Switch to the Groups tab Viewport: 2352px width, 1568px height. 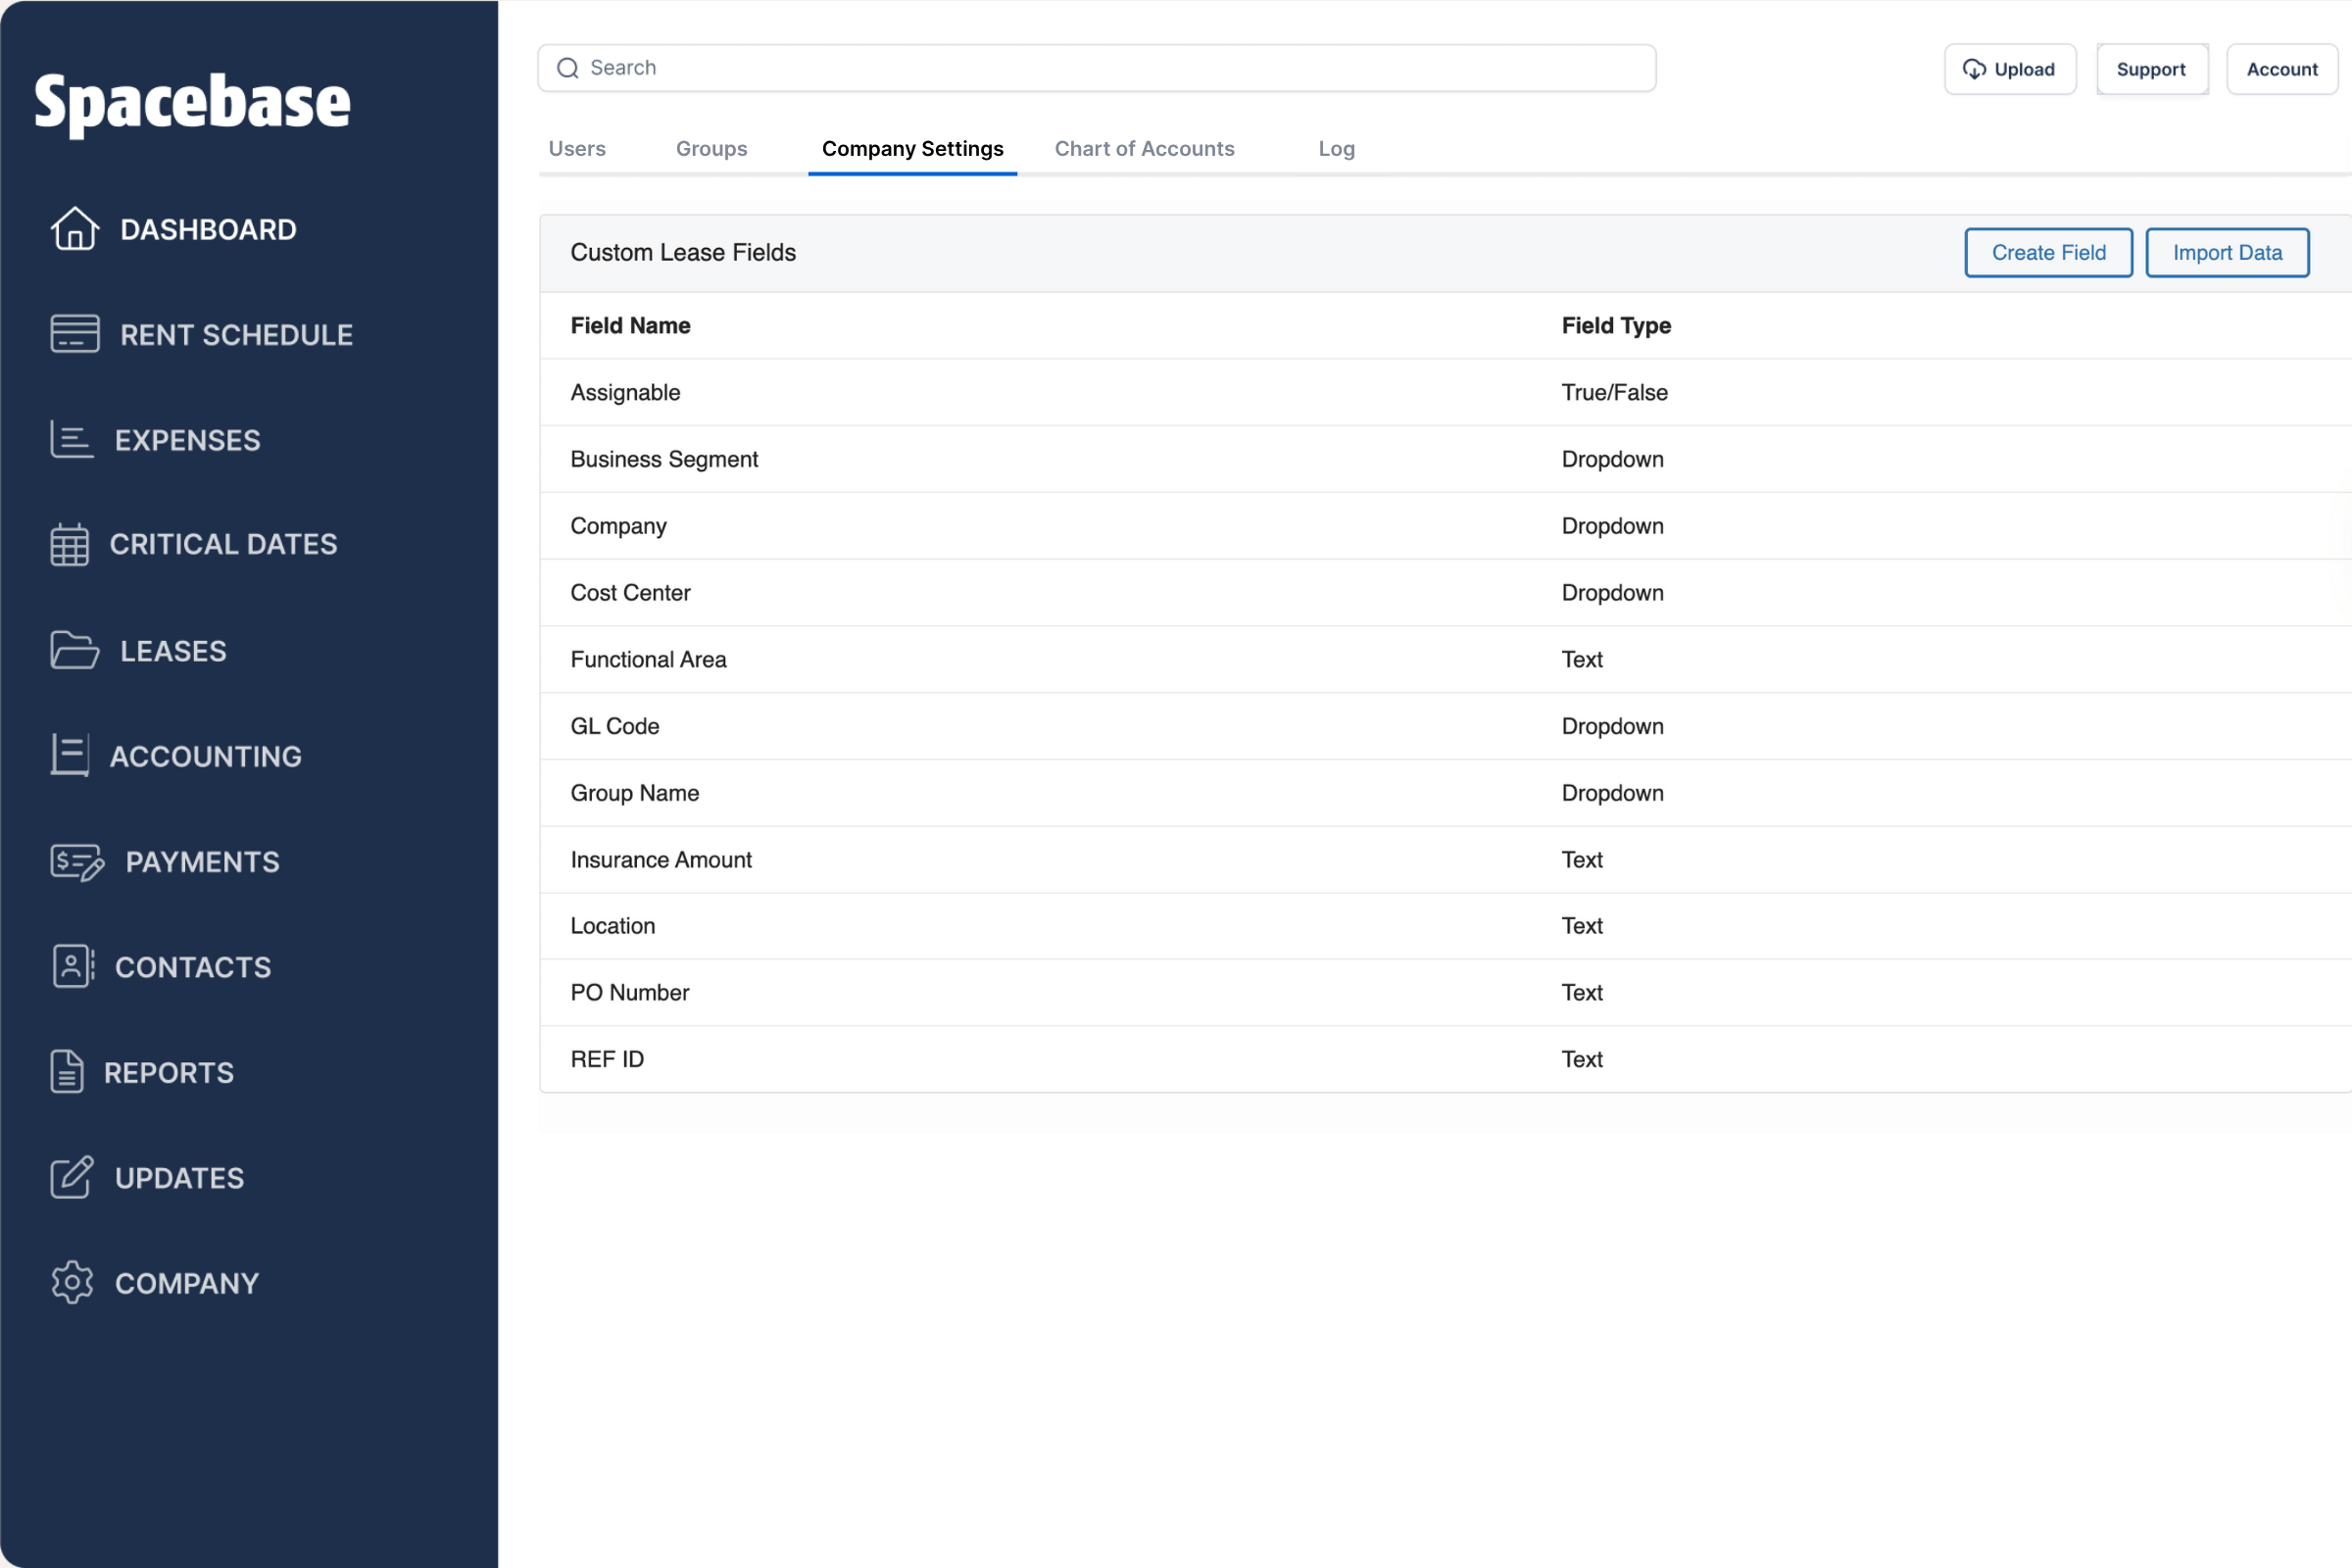[x=711, y=148]
